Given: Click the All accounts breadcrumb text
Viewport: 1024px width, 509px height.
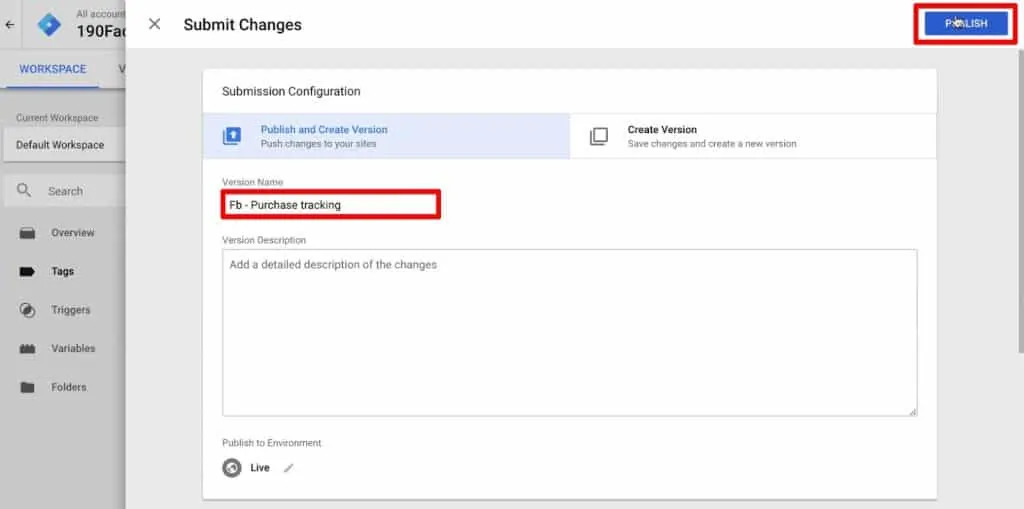Looking at the screenshot, I should [x=101, y=13].
